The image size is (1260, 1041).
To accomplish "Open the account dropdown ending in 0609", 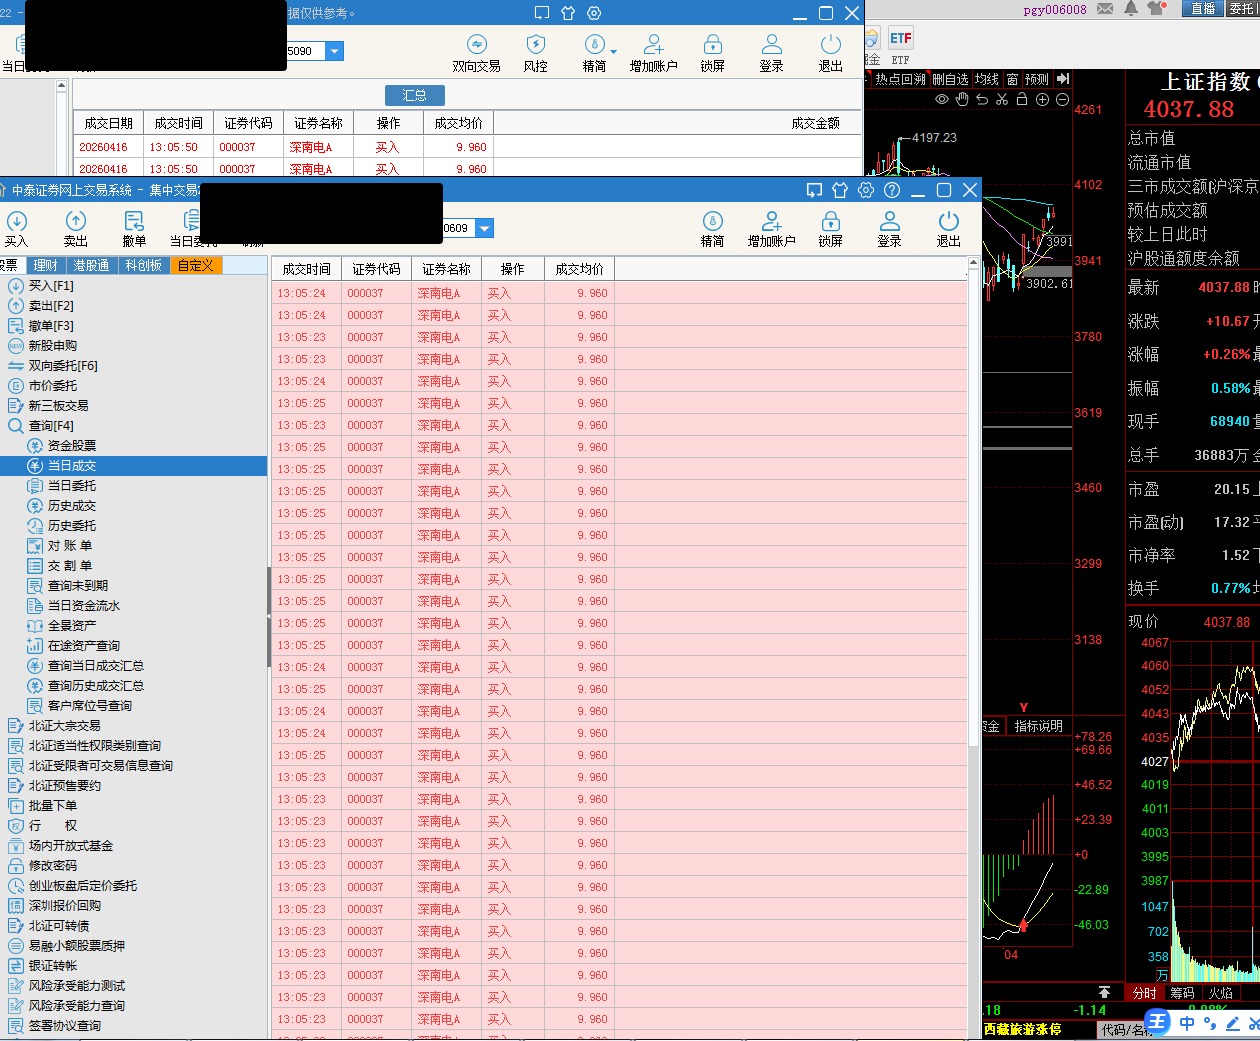I will tap(485, 228).
